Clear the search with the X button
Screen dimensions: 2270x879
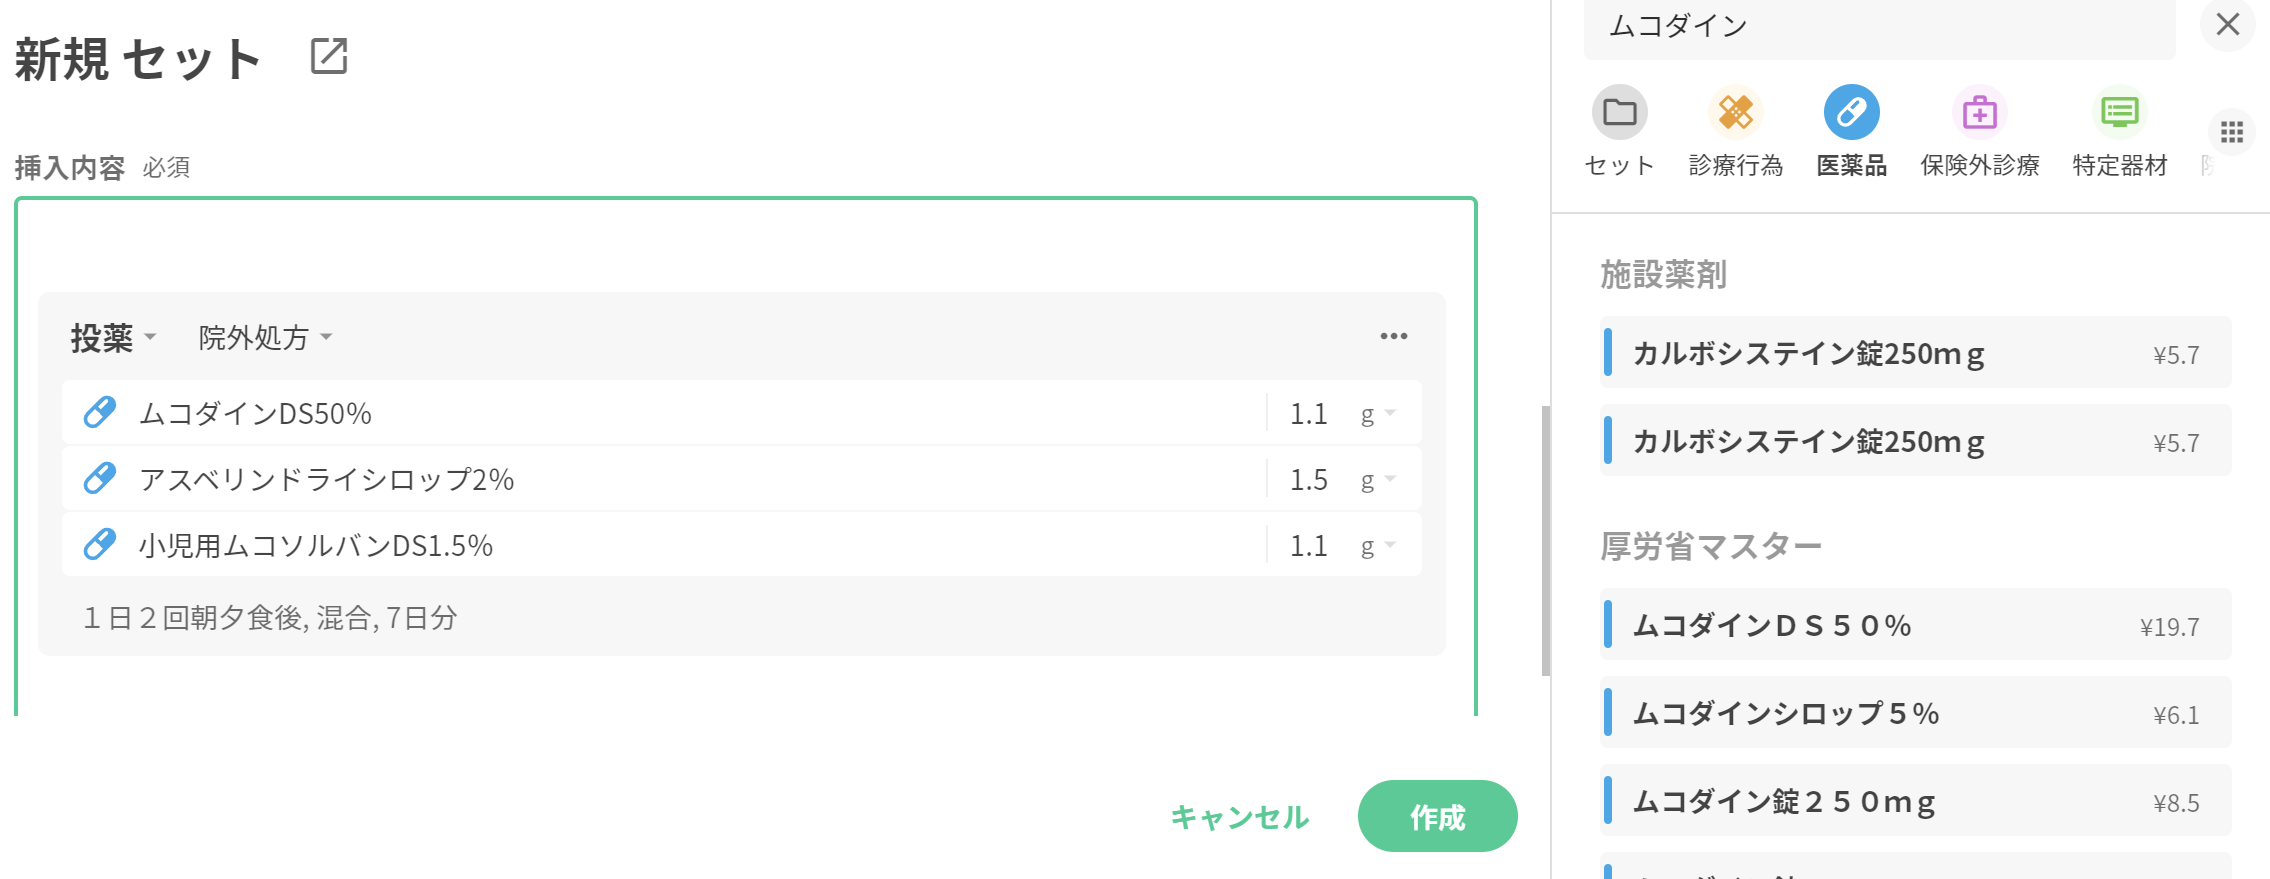click(2227, 25)
